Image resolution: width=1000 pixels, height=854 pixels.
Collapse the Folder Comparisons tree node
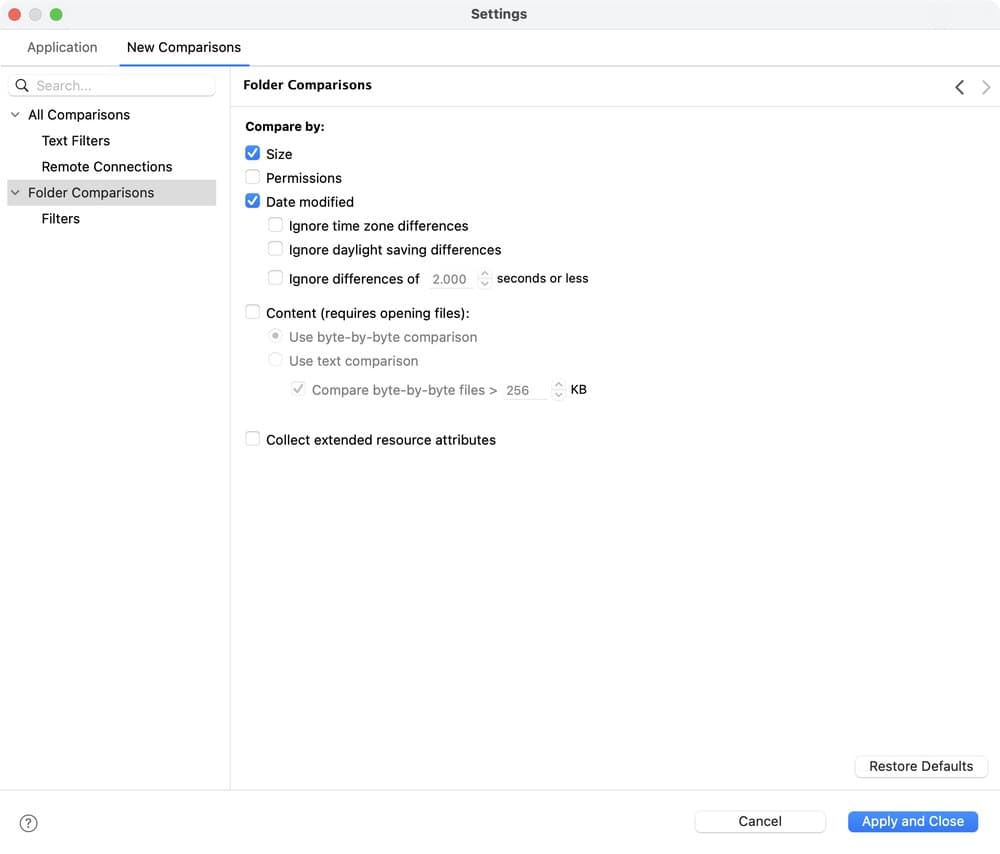(x=15, y=193)
